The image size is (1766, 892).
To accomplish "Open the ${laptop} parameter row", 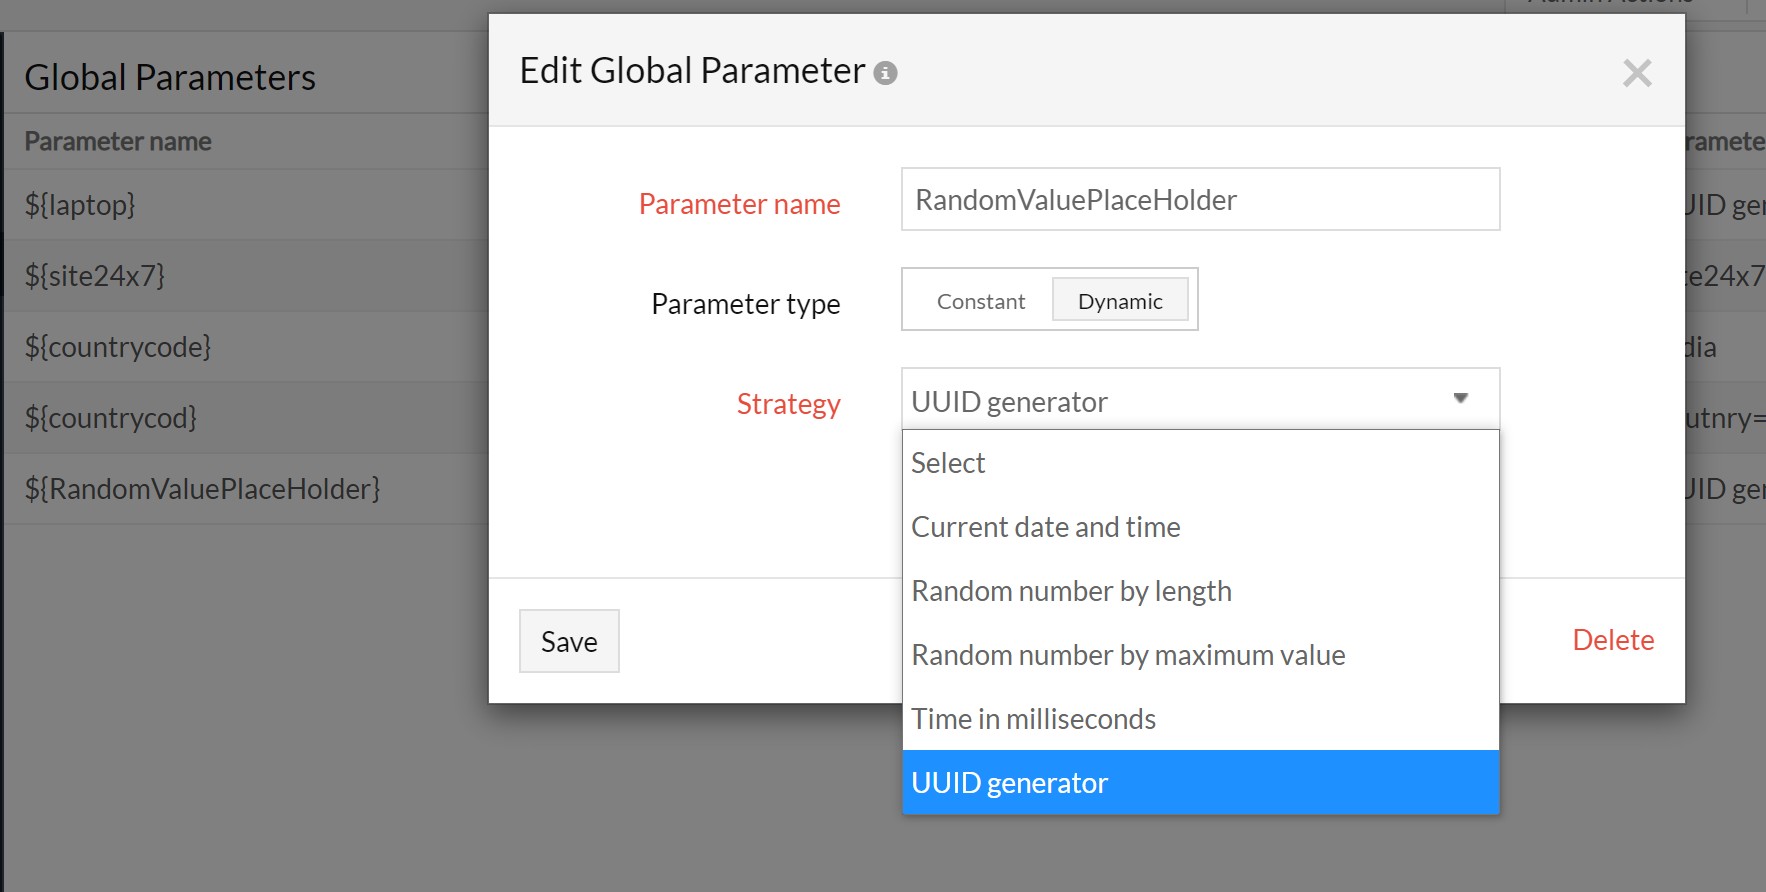I will point(80,205).
